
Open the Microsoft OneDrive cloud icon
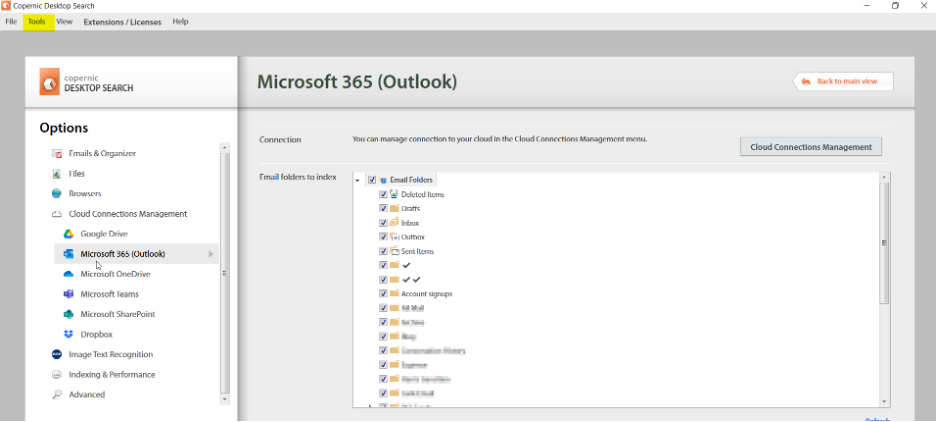pyautogui.click(x=69, y=274)
